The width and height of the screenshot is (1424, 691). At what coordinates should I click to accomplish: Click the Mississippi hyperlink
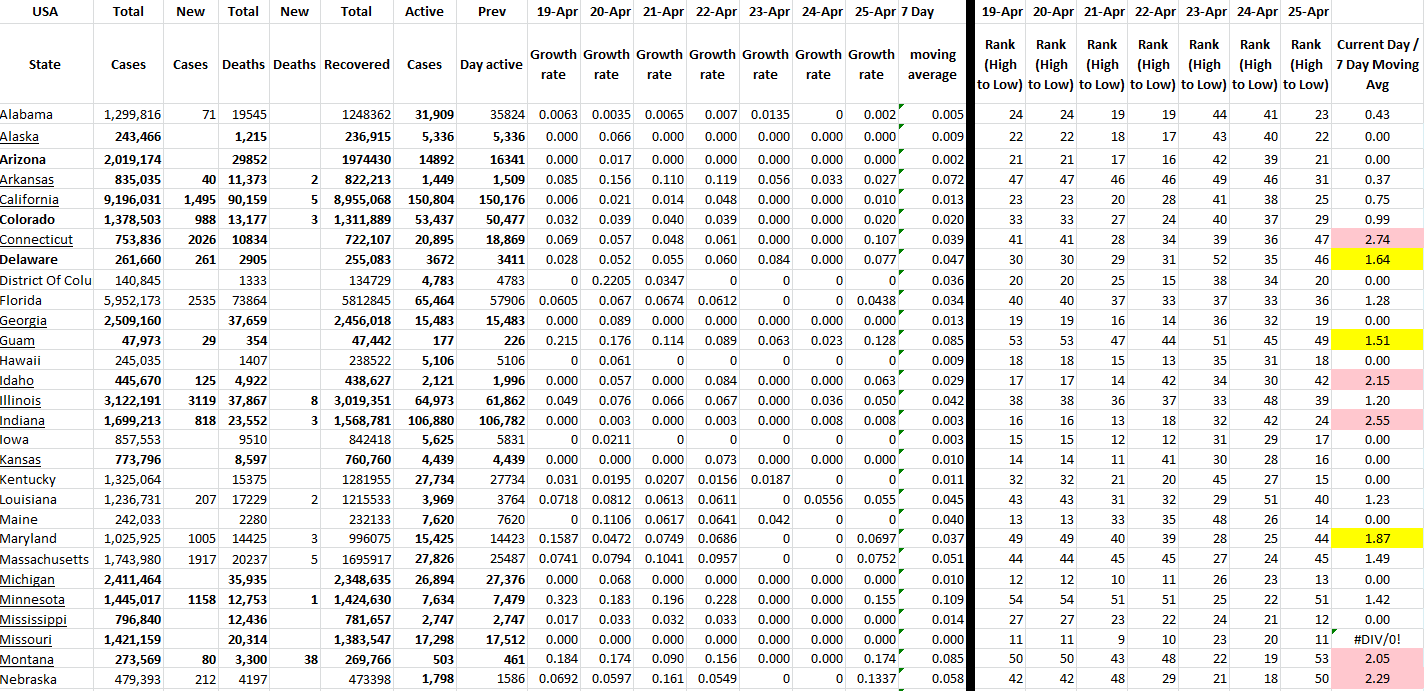[33, 620]
